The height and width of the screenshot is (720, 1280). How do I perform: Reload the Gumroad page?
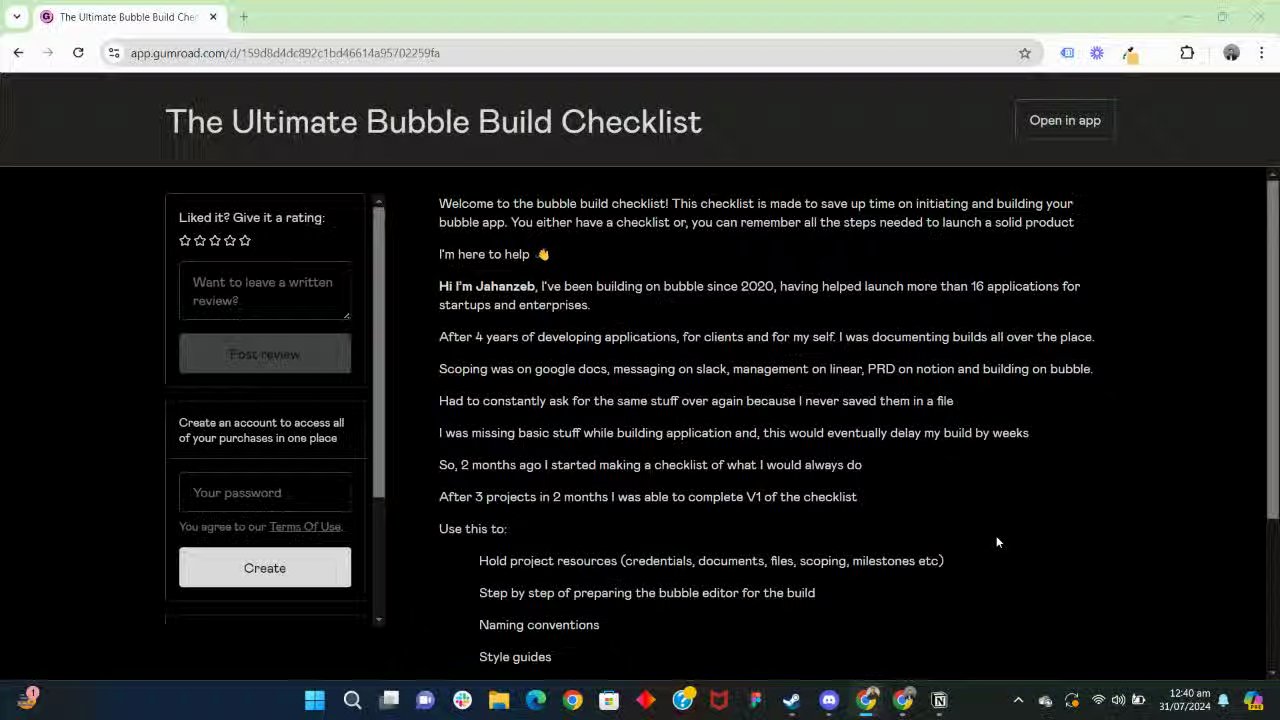point(78,53)
